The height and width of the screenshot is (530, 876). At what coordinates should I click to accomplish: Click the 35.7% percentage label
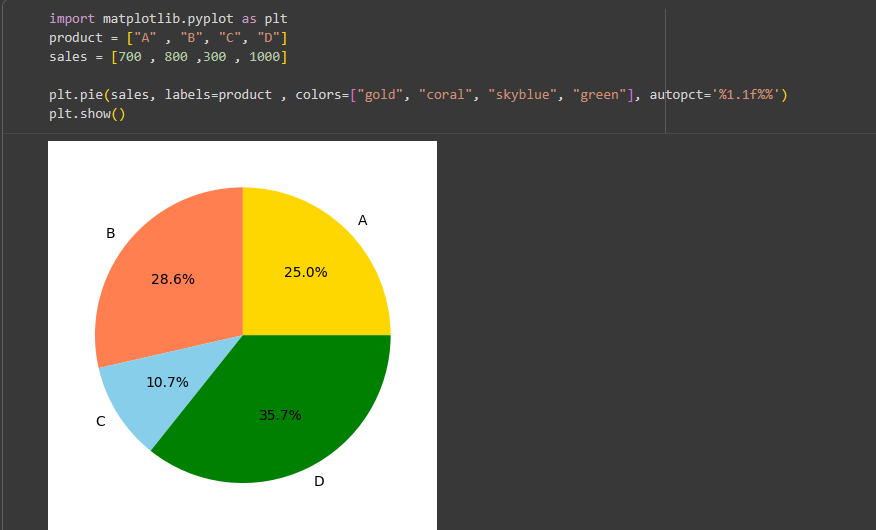pyautogui.click(x=280, y=415)
